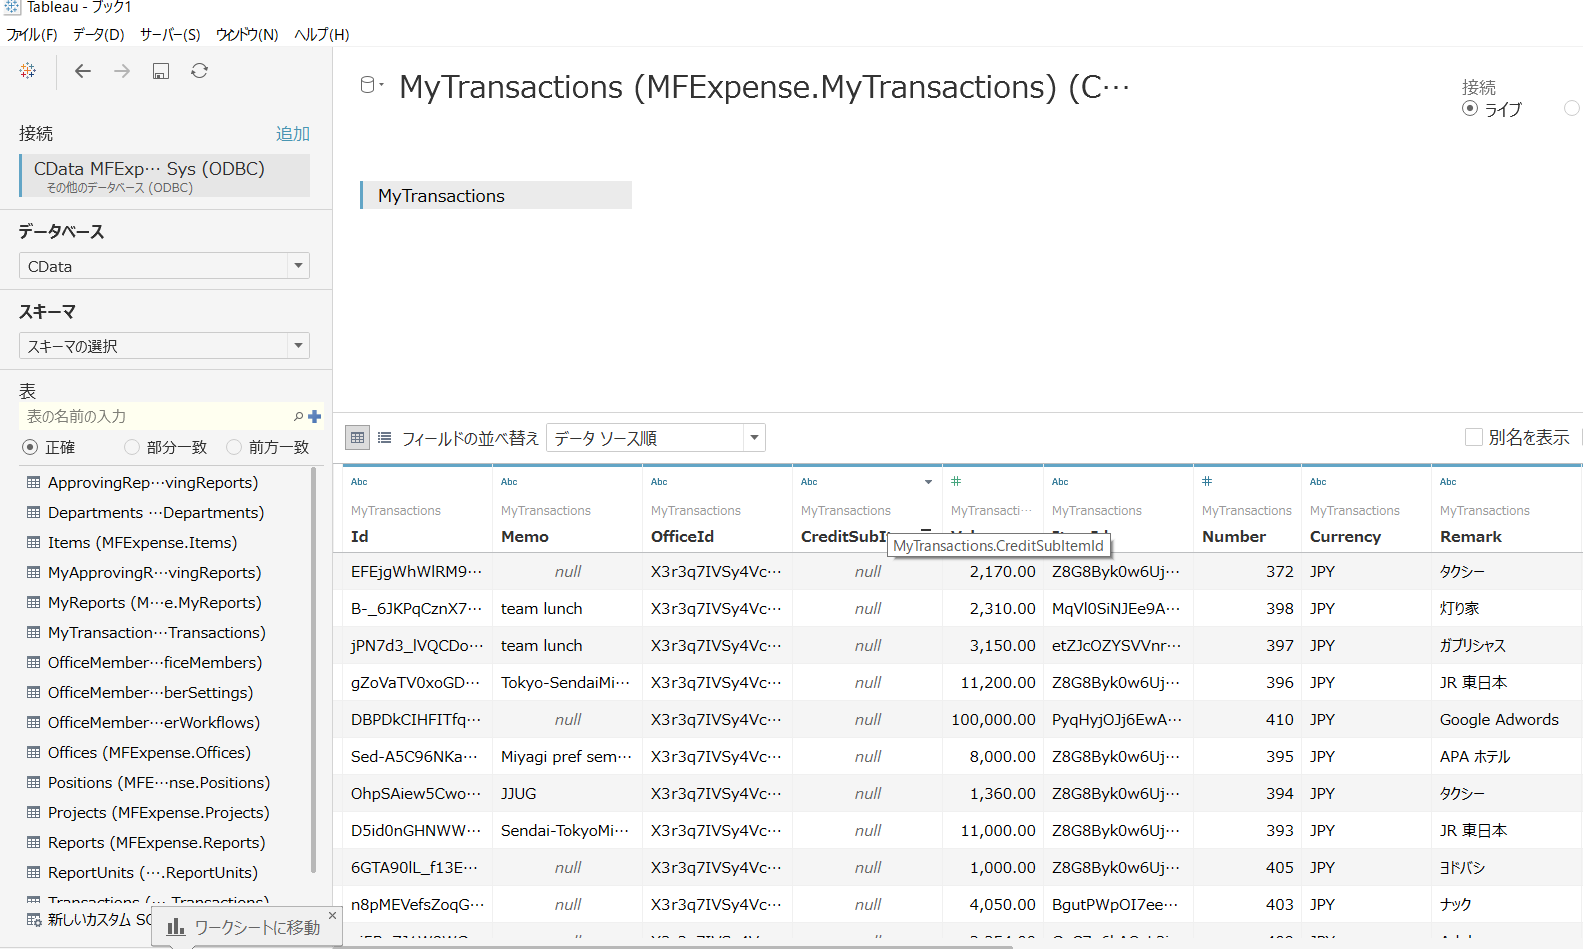Click the 100,000.00 value cell
1583x949 pixels.
(993, 719)
